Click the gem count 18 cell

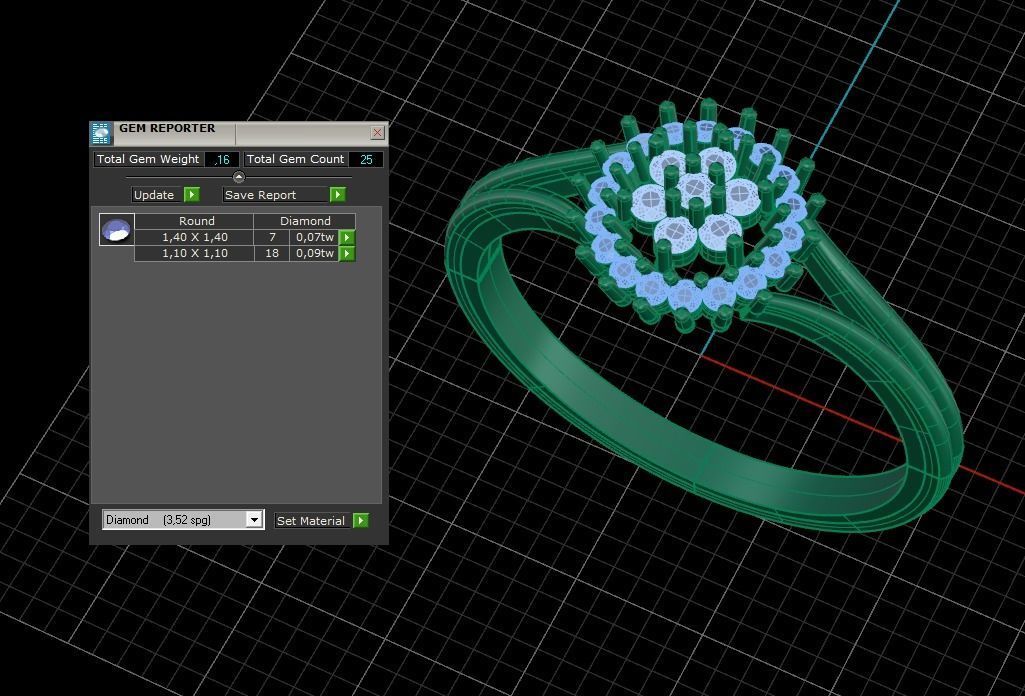pyautogui.click(x=272, y=254)
